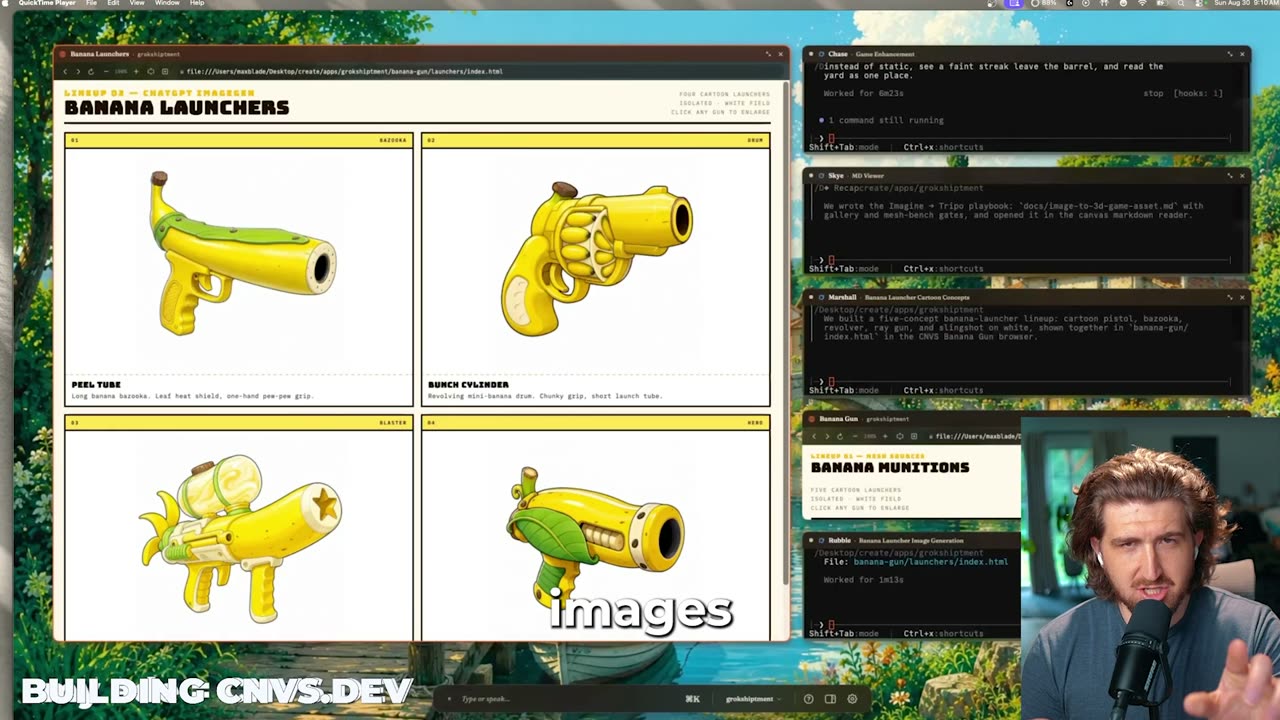Open the Edit menu in macOS menu bar
Screen dimensions: 1280x720
coord(113,3)
